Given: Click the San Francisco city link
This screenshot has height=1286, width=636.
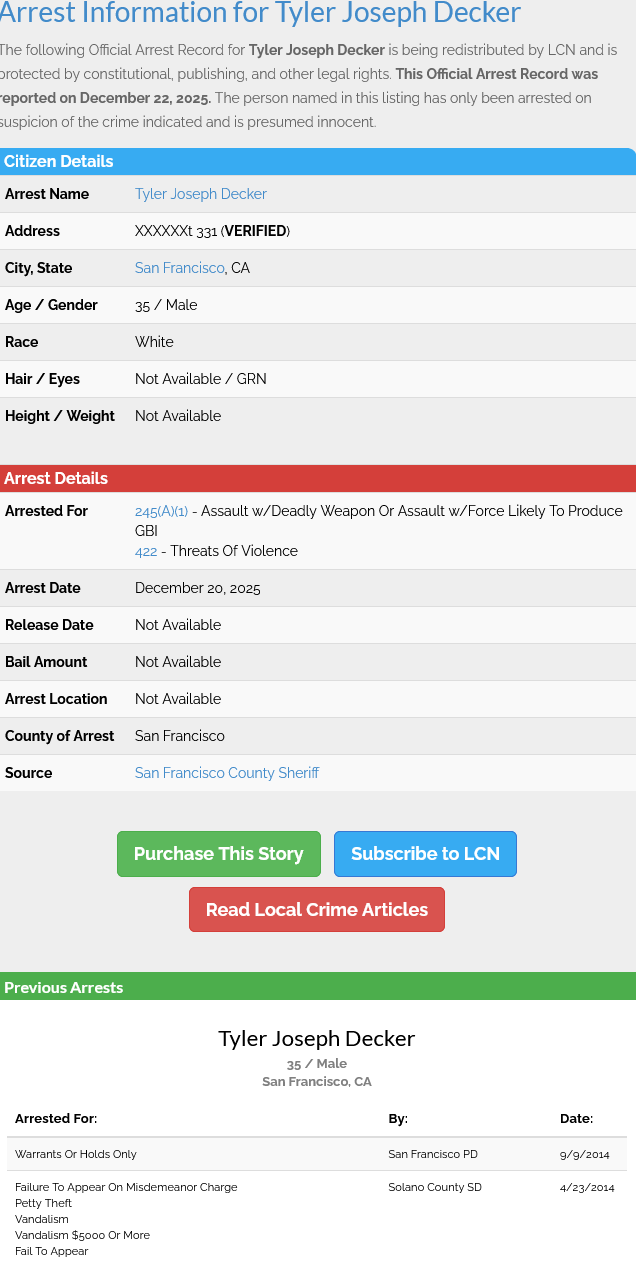Looking at the screenshot, I should (x=179, y=268).
